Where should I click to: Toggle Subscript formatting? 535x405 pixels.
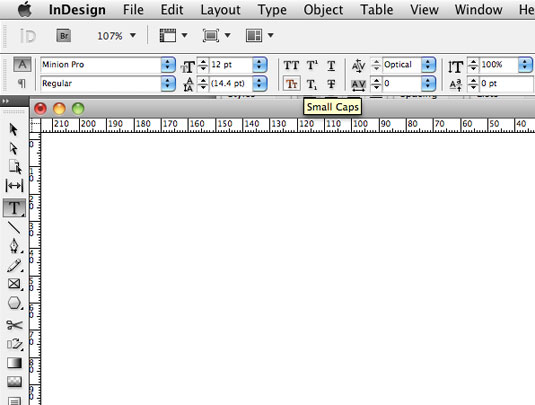[312, 84]
